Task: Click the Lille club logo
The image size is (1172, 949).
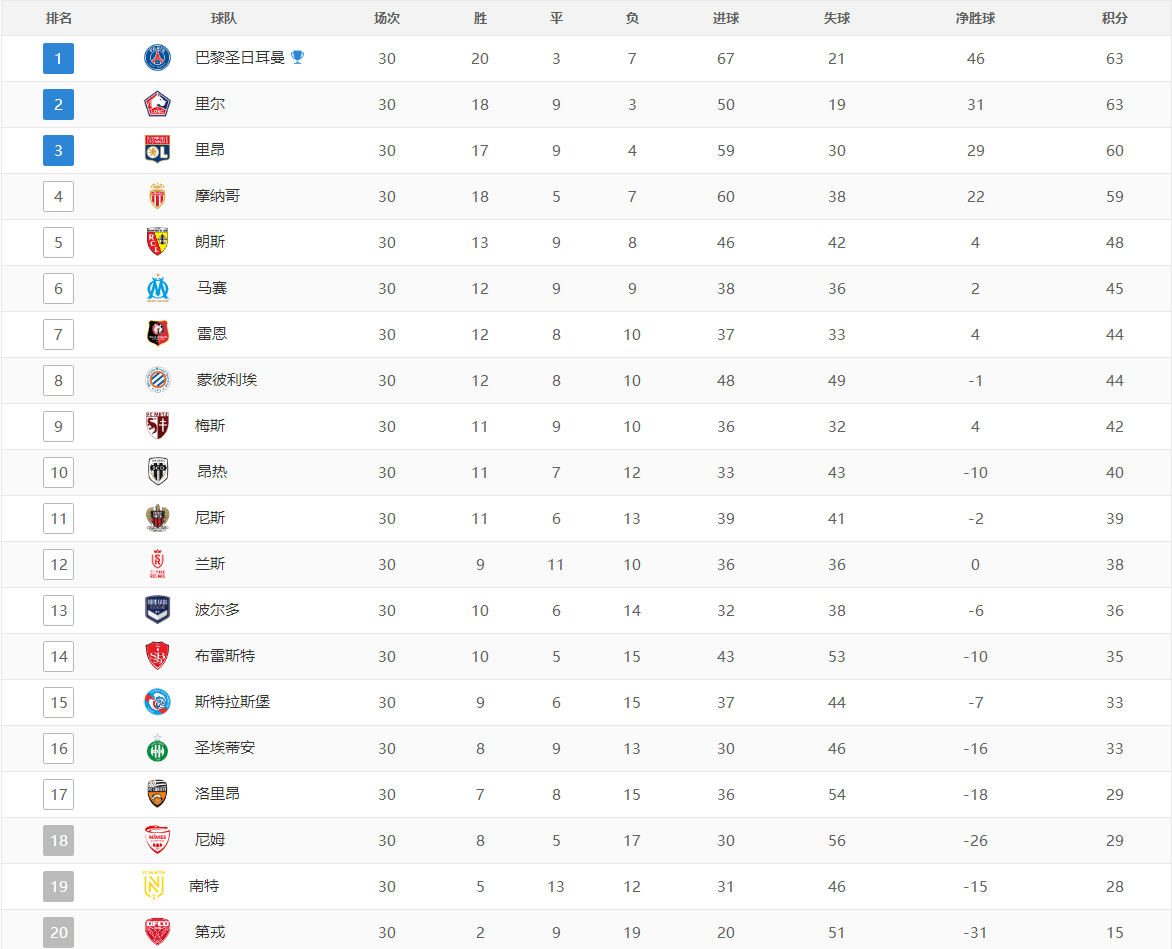Action: pyautogui.click(x=158, y=104)
